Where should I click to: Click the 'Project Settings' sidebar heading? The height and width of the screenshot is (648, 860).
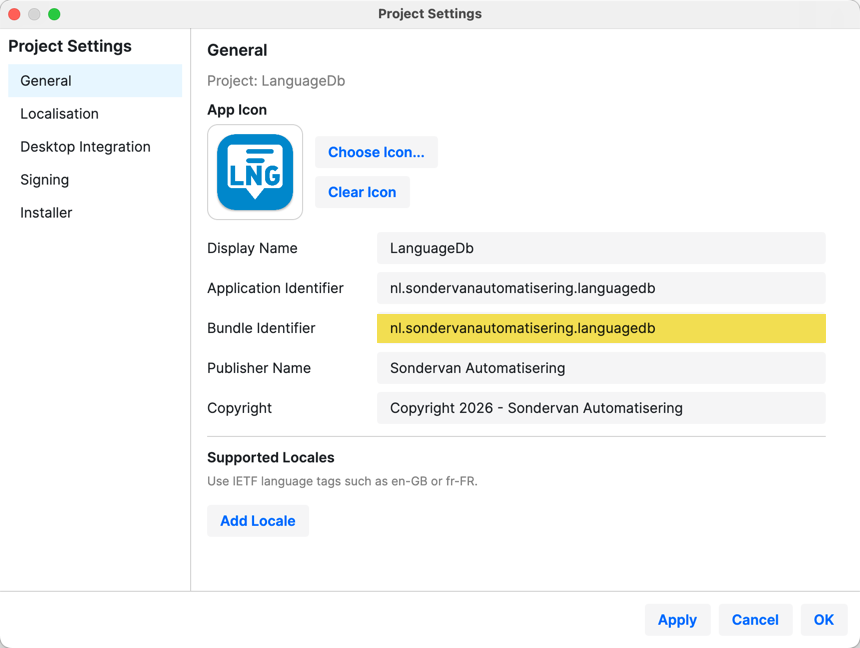[70, 46]
